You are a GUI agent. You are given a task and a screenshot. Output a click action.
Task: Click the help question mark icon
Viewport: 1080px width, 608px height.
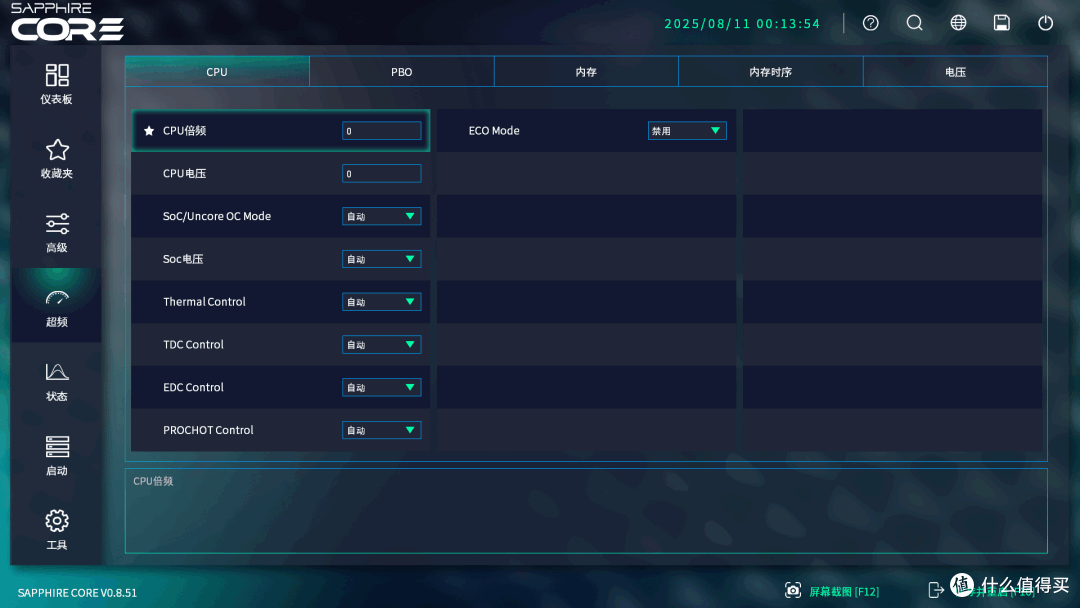click(871, 23)
